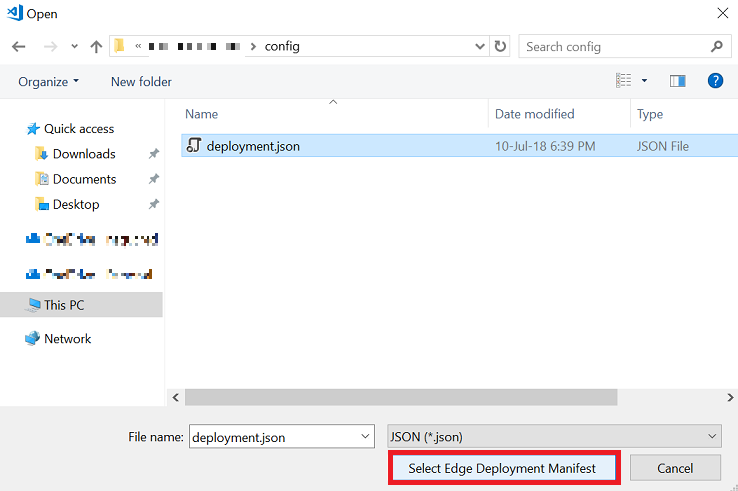
Task: Click the pin icon beside Desktop
Action: [x=153, y=204]
